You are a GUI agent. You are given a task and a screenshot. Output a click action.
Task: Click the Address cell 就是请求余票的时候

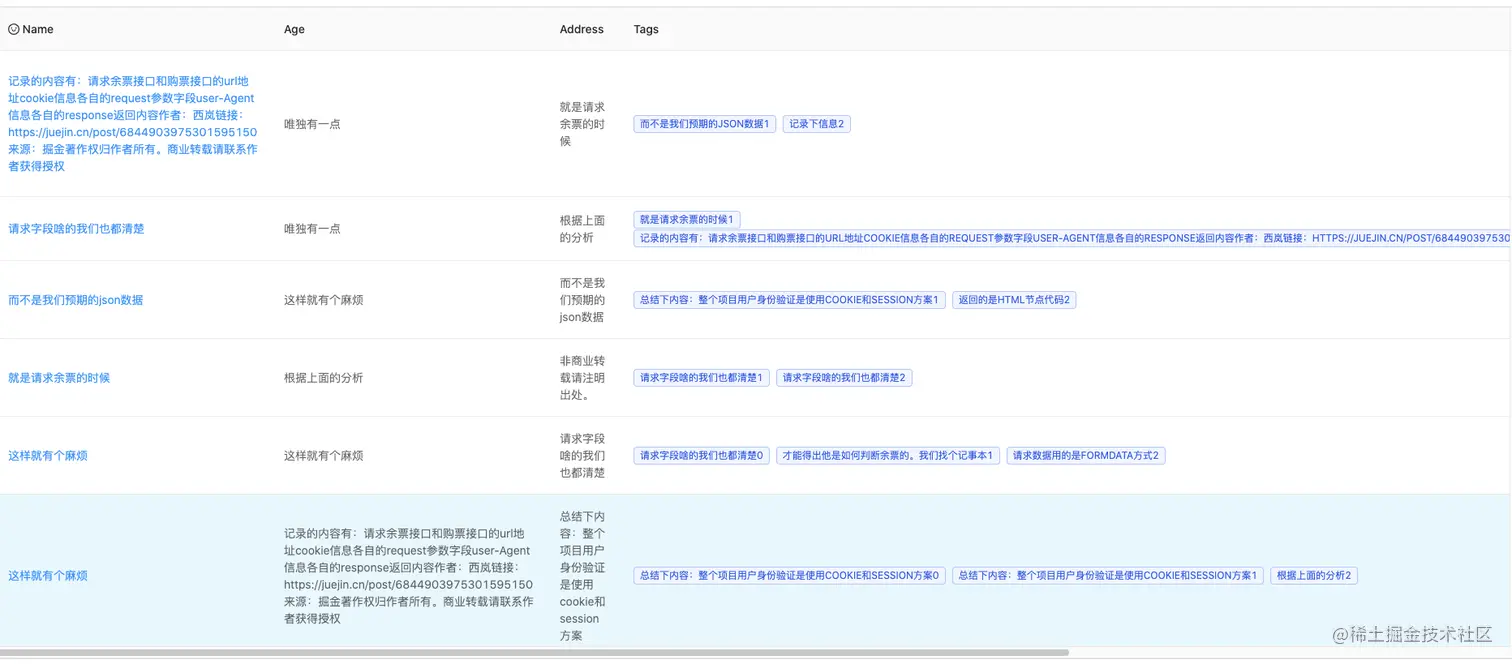583,124
